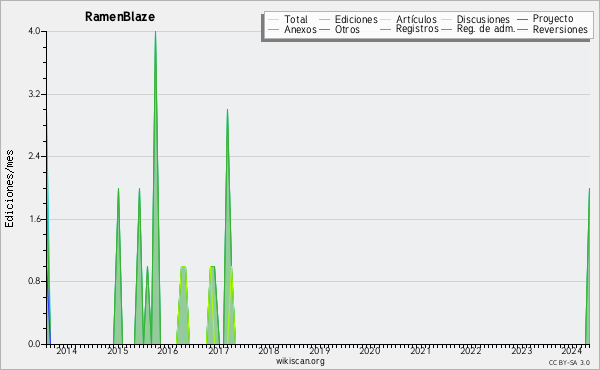
Task: Click the 2022 x-axis label
Action: 471,351
